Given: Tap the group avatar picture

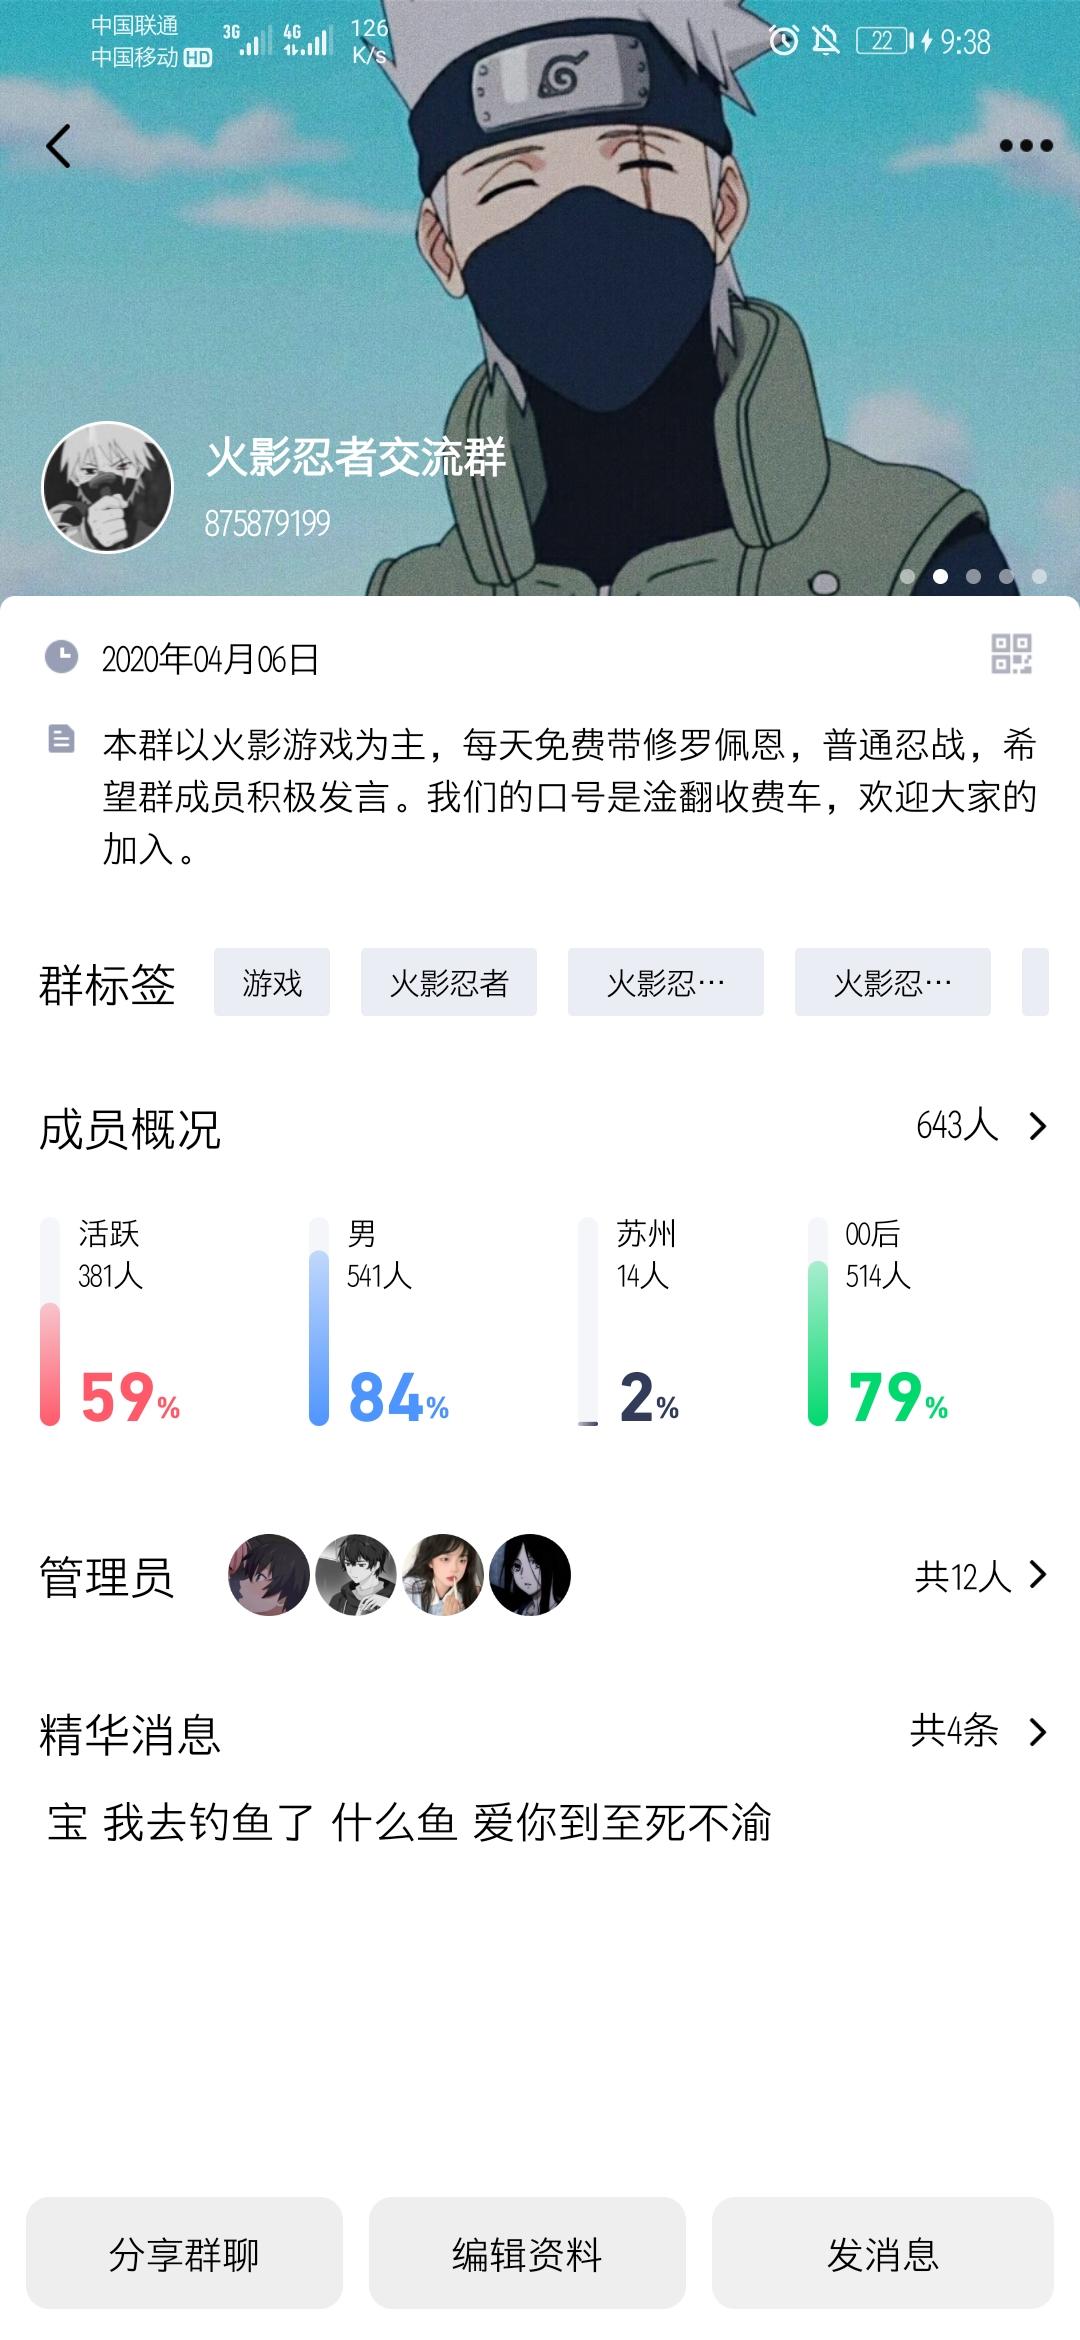Looking at the screenshot, I should [x=107, y=487].
